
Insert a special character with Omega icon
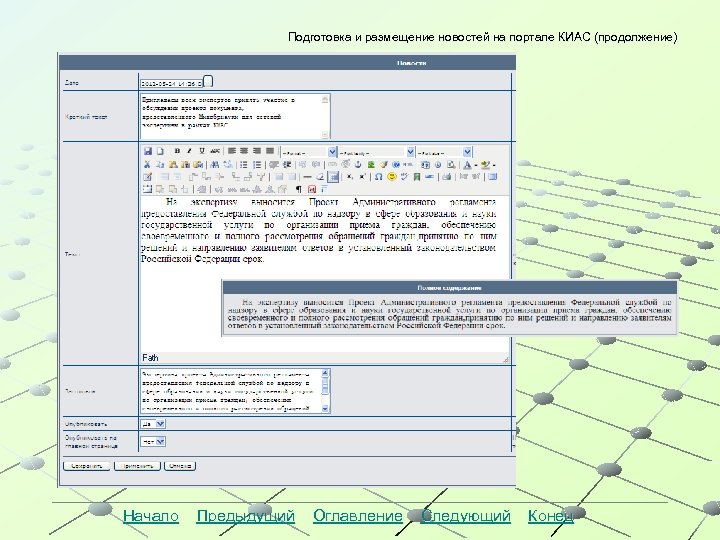(378, 177)
